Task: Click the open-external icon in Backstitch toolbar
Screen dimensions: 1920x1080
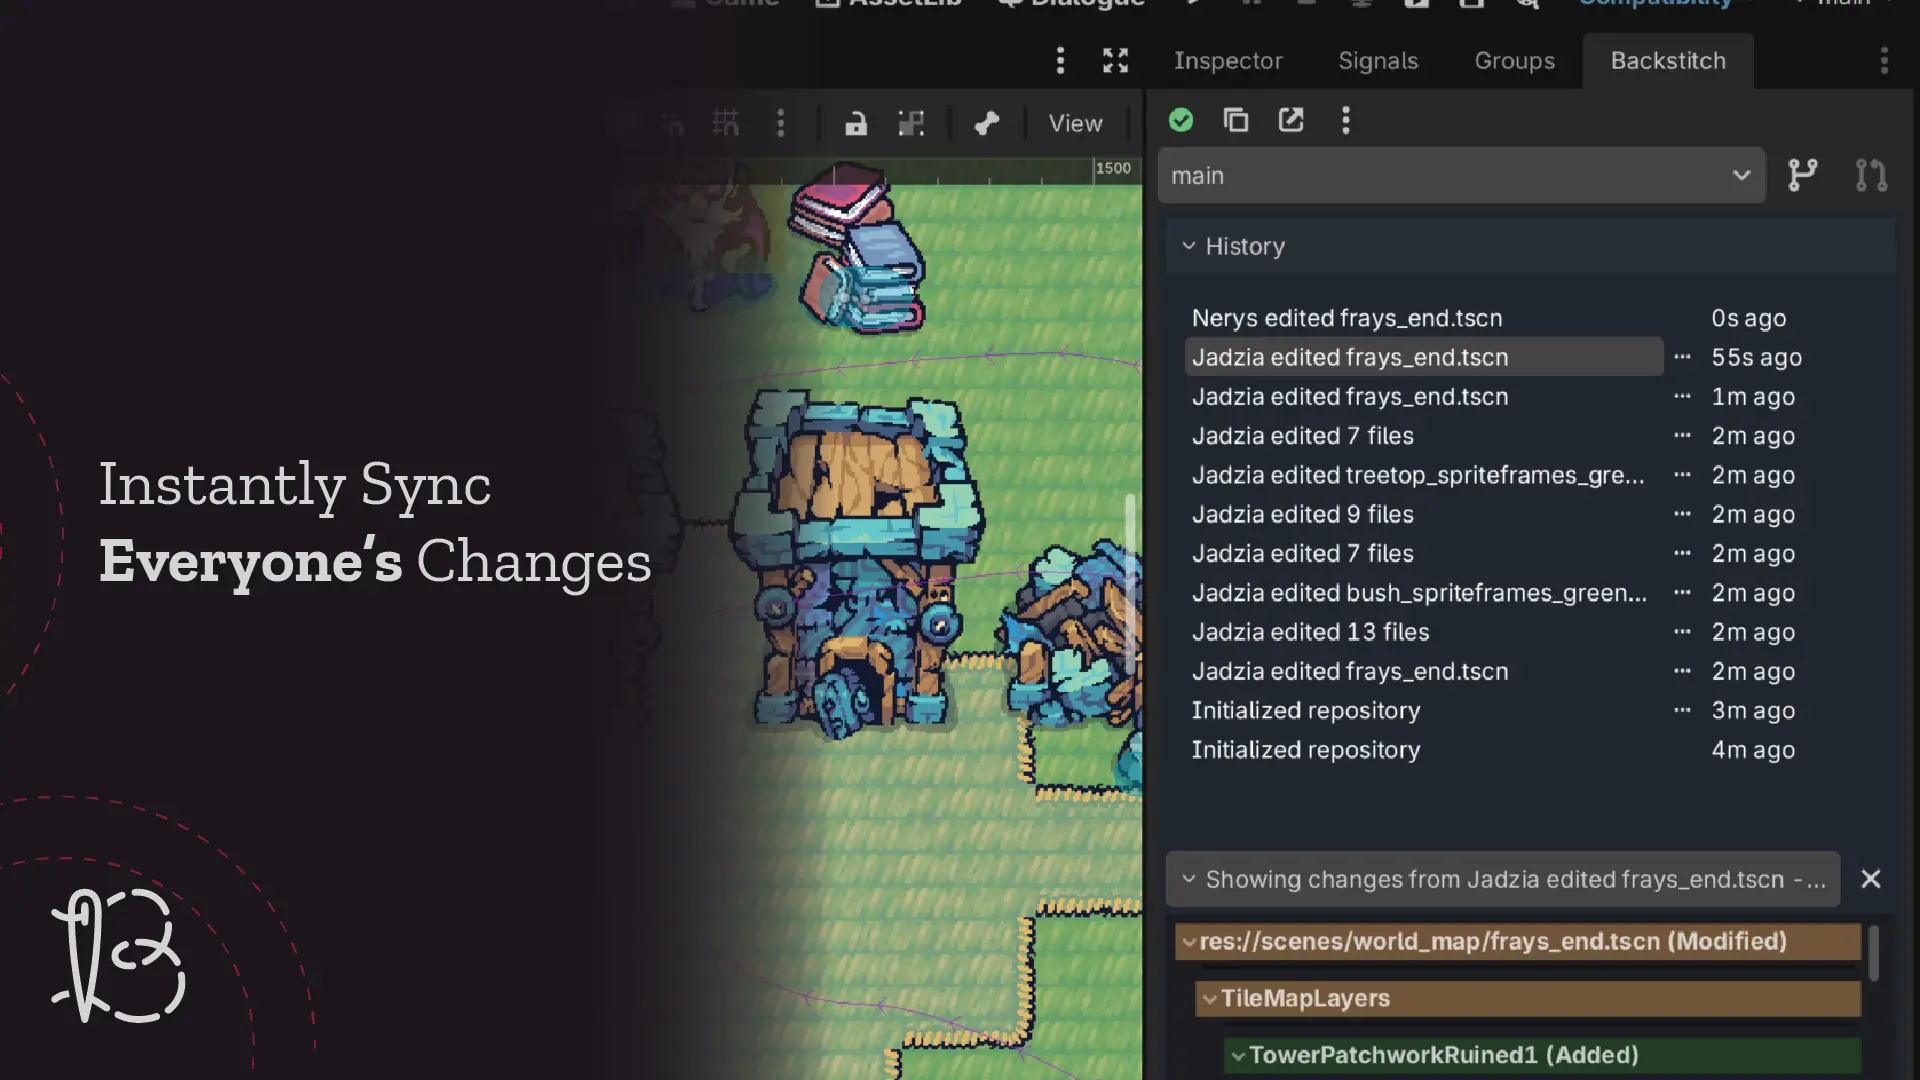Action: click(x=1291, y=120)
